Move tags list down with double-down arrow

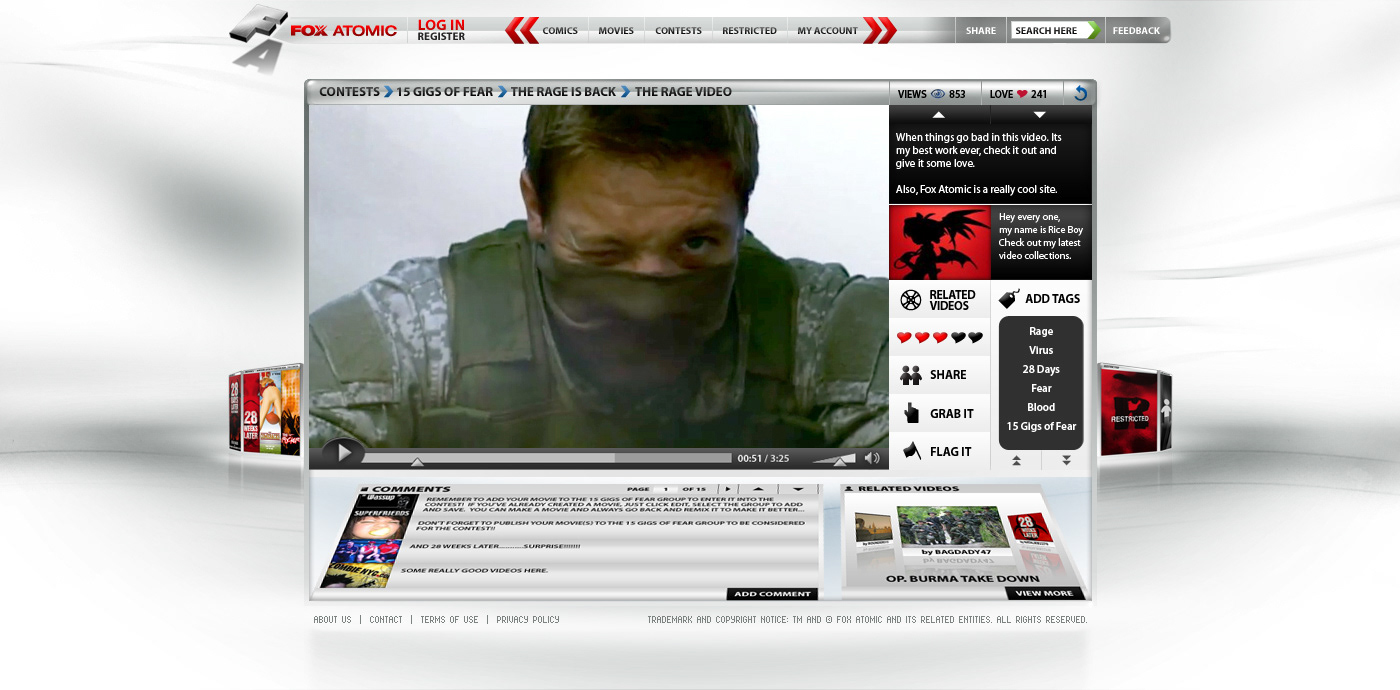[1066, 460]
